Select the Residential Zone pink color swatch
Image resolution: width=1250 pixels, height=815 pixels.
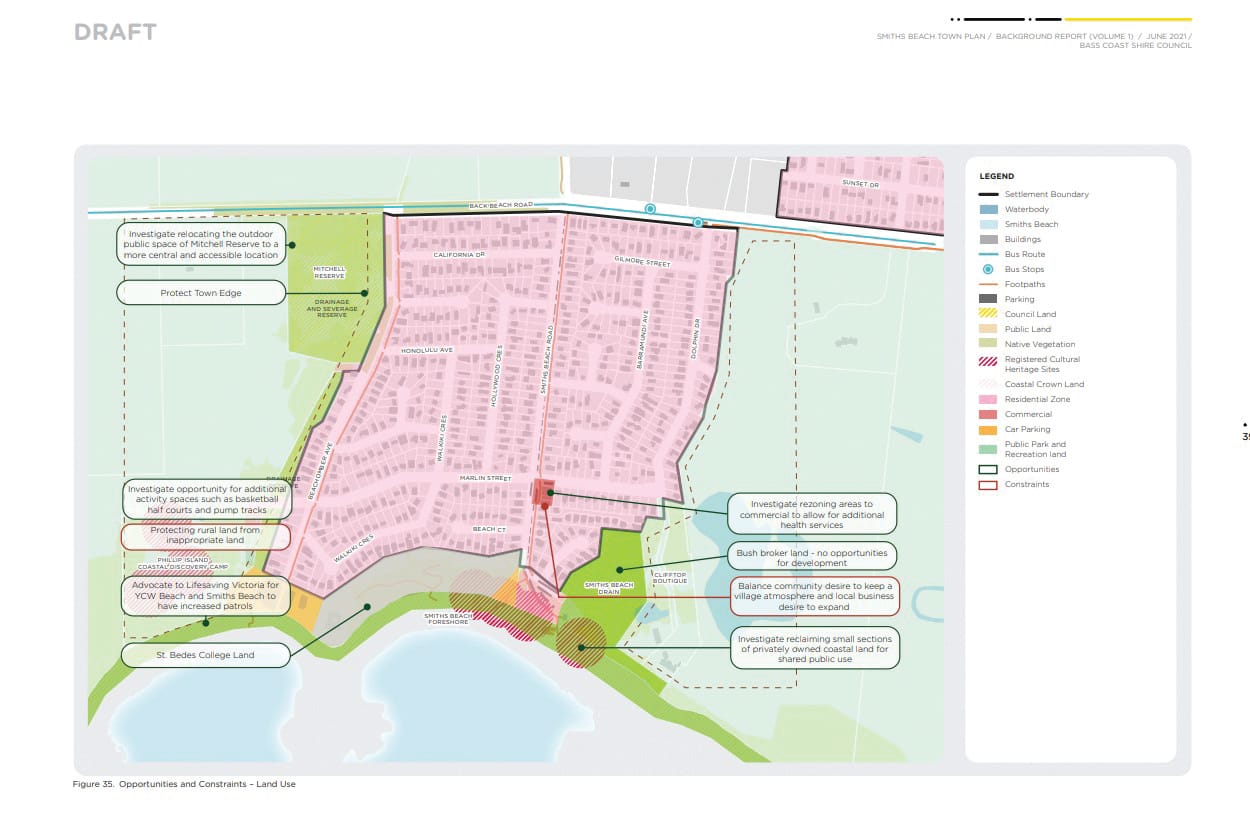pyautogui.click(x=988, y=399)
